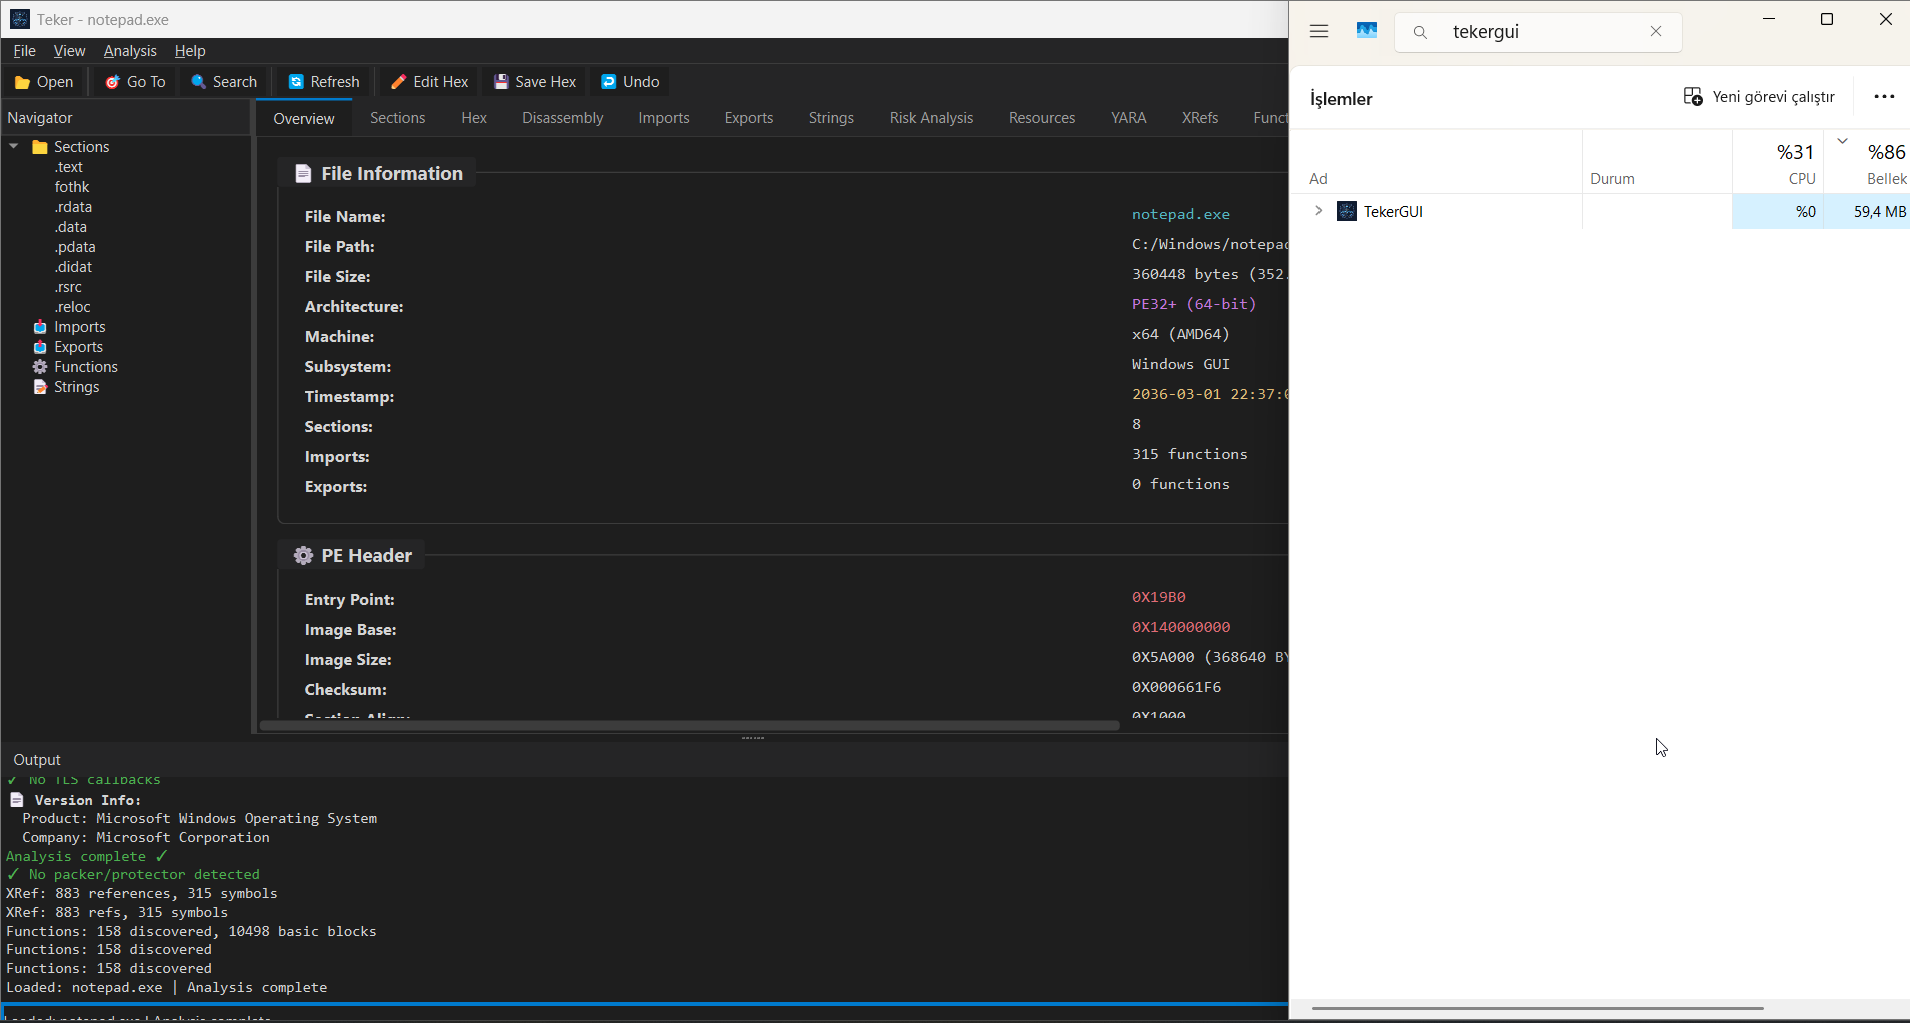Select the .text section in the navigator
The width and height of the screenshot is (1910, 1023).
pyautogui.click(x=69, y=166)
